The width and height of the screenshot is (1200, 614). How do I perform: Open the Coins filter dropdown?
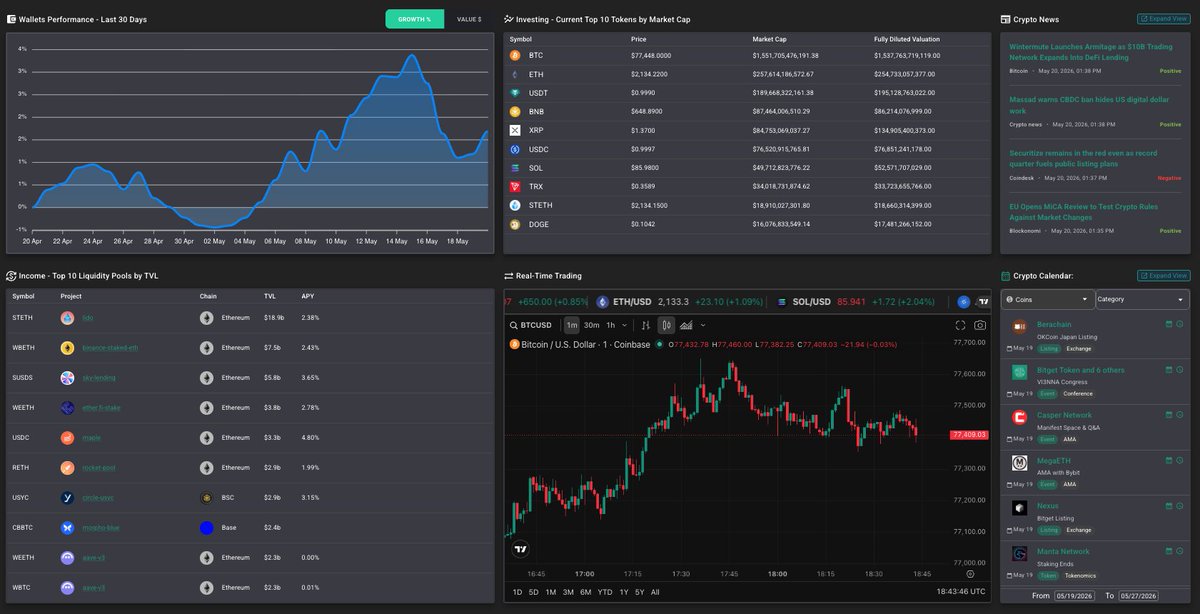pyautogui.click(x=1048, y=299)
